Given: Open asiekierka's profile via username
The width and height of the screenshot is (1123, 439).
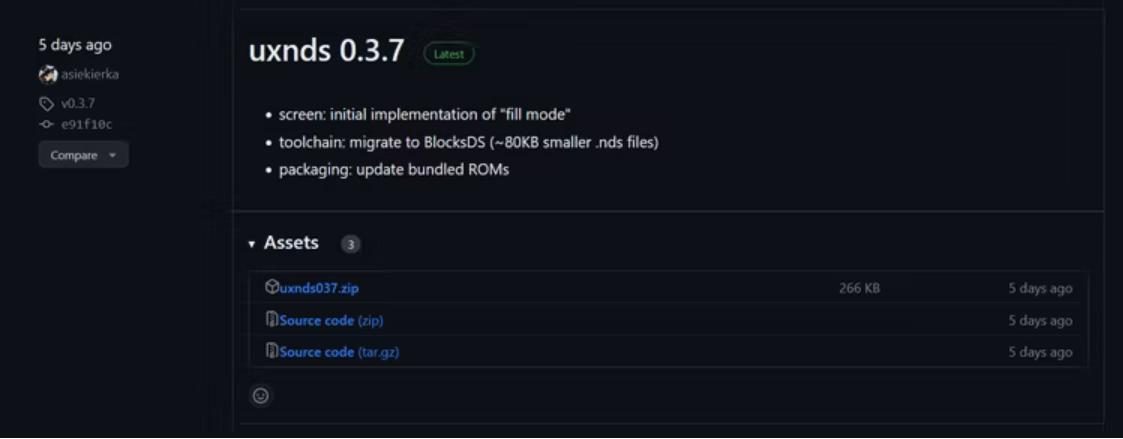Looking at the screenshot, I should [x=90, y=74].
